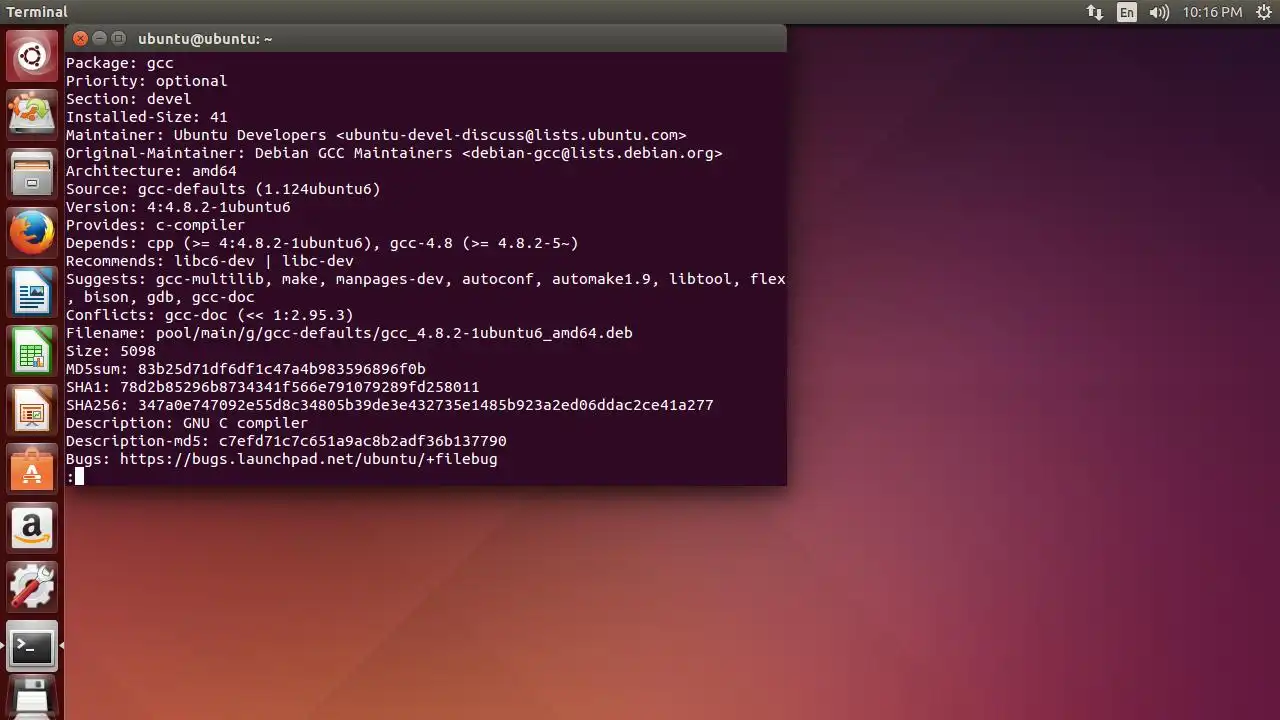This screenshot has width=1280, height=720.
Task: Click the SHA1 hash line
Action: [273, 387]
